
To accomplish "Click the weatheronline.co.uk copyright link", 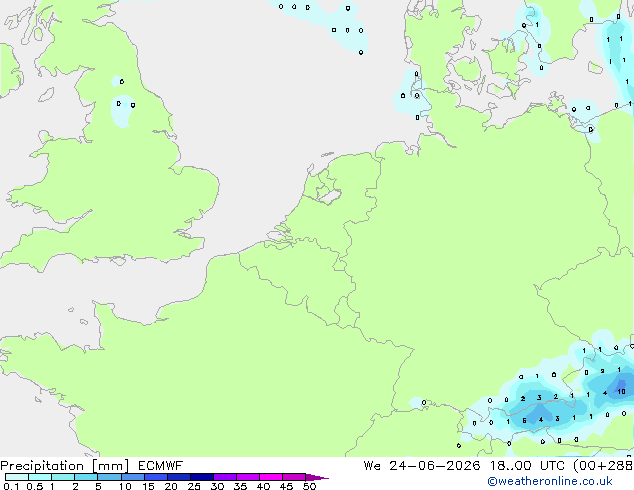I will 550,481.
